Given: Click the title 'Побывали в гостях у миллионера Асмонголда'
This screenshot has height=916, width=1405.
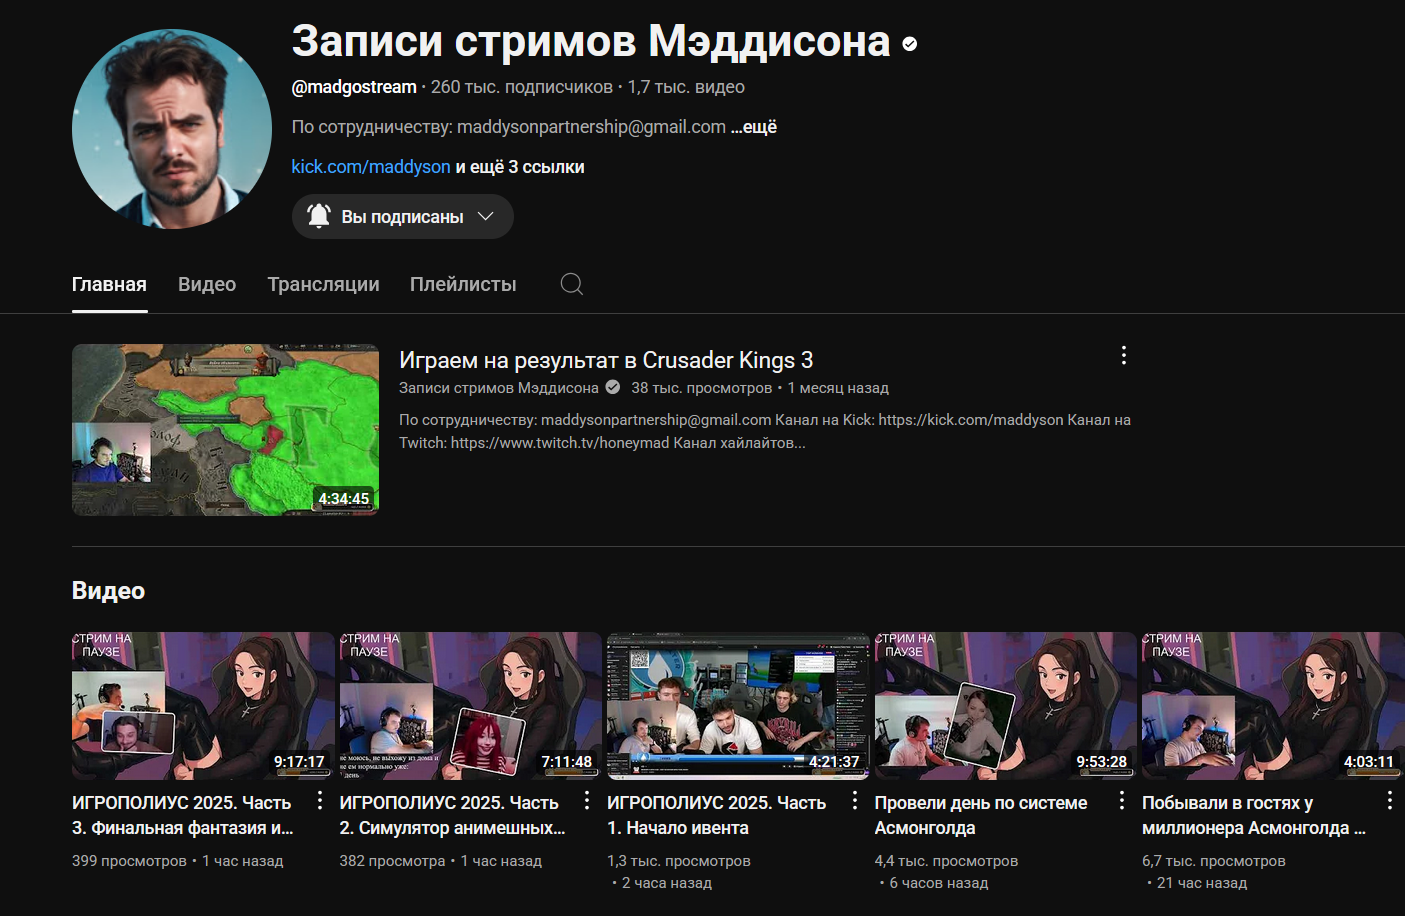Looking at the screenshot, I should point(1254,815).
